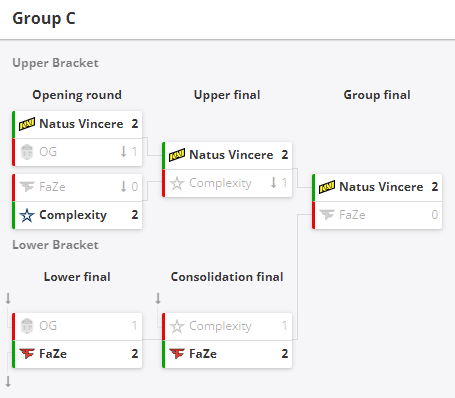Click the arrow above the Lower final OG row
The image size is (455, 398).
coord(8,298)
